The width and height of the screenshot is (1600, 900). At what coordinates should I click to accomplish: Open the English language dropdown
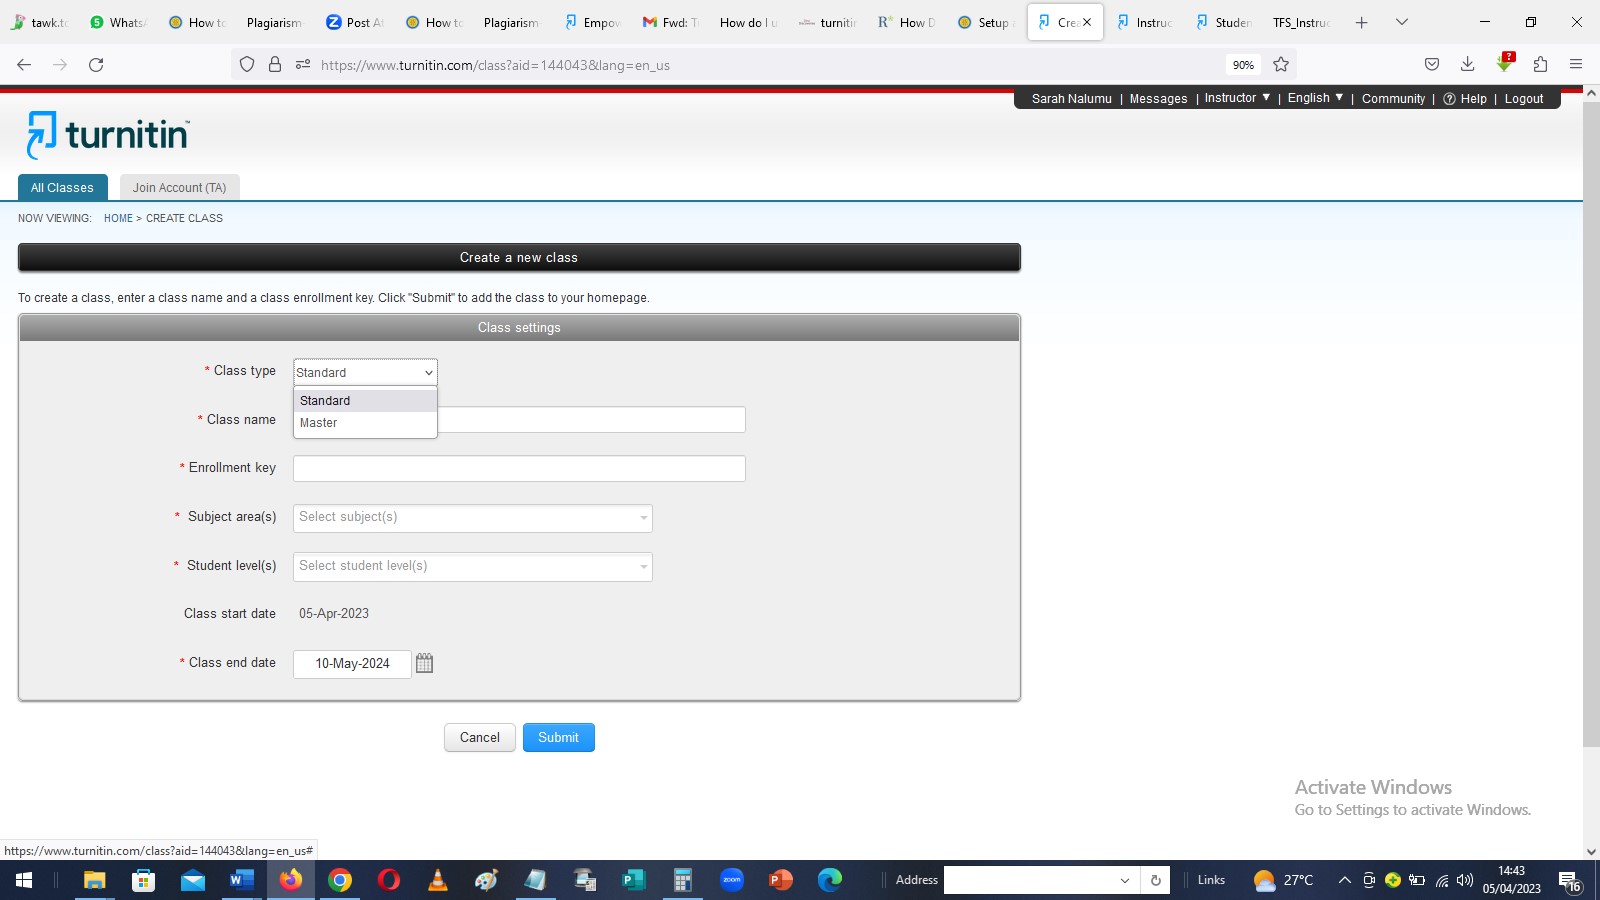1315,98
